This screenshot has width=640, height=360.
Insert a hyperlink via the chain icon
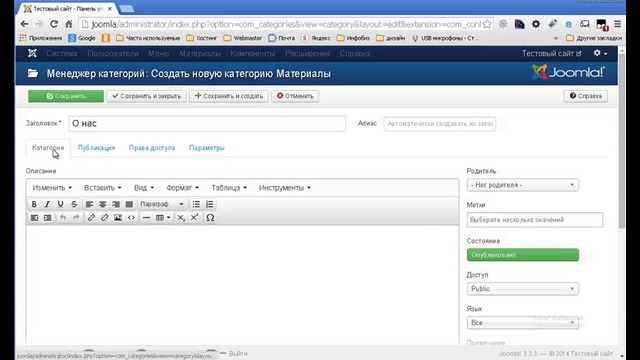click(91, 218)
